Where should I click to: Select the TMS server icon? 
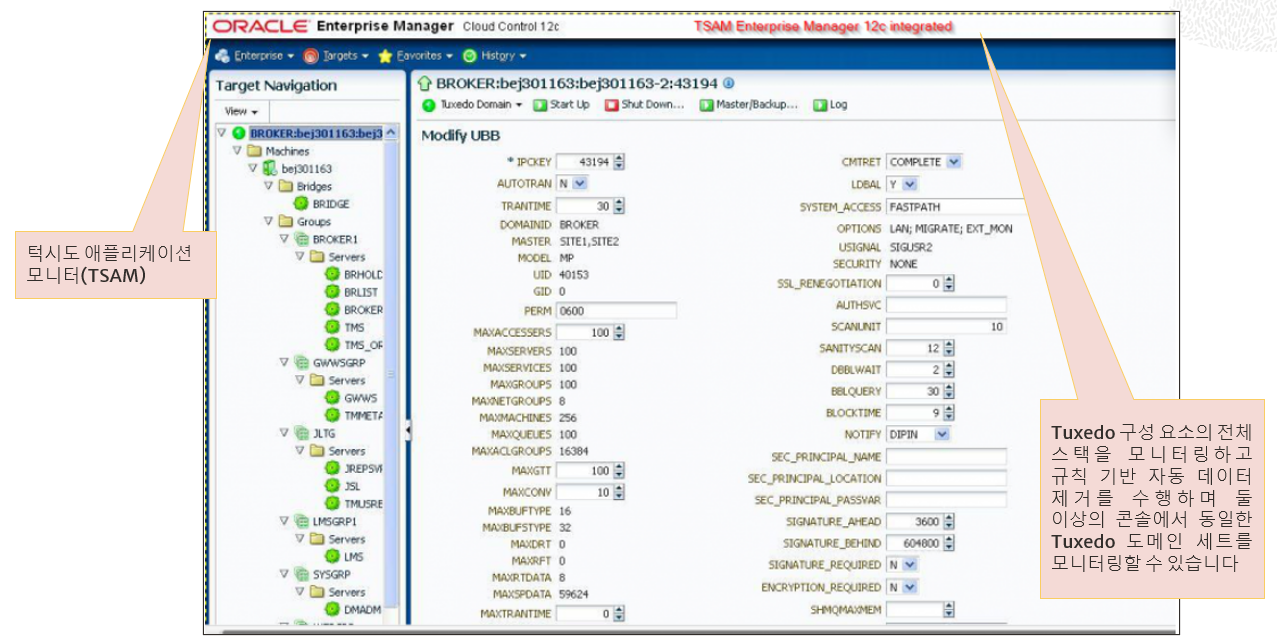[x=332, y=327]
